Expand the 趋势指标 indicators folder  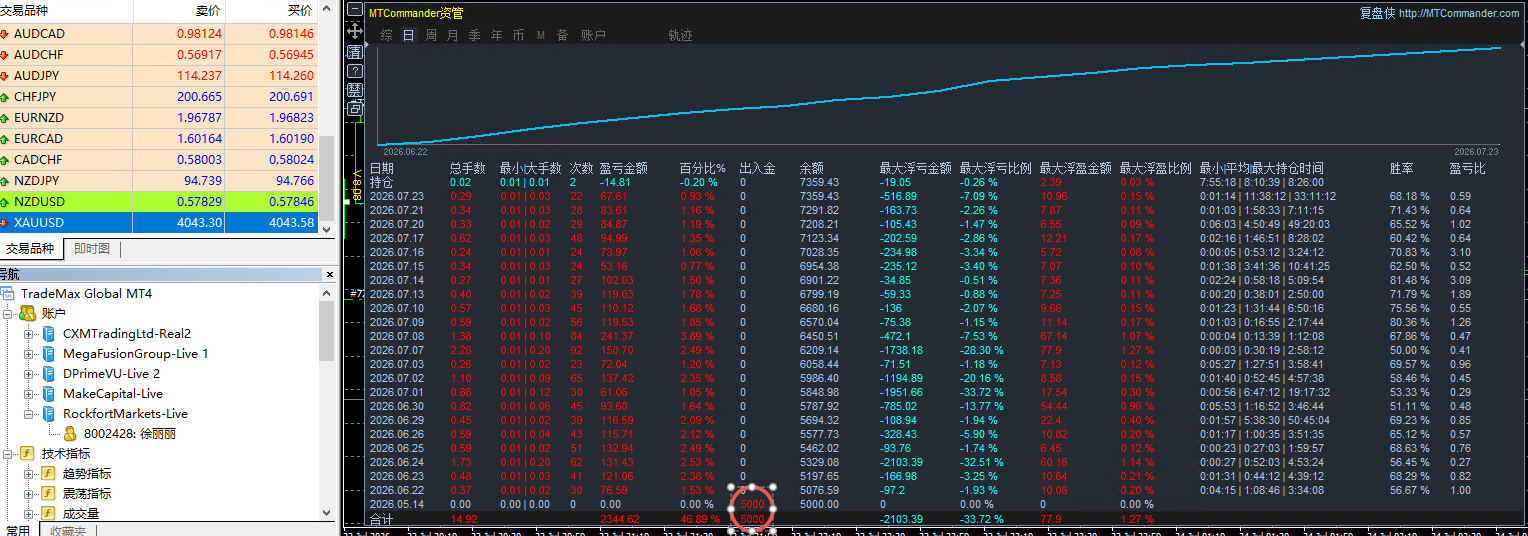pyautogui.click(x=28, y=474)
